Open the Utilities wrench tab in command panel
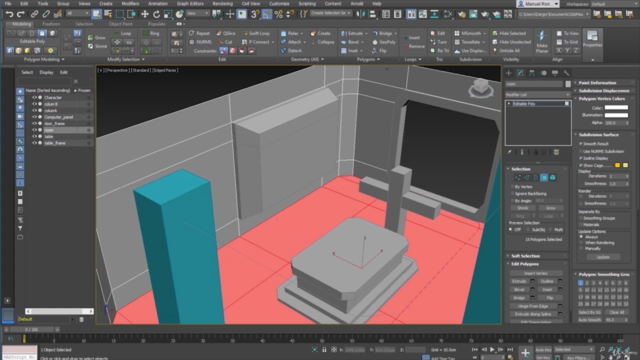The height and width of the screenshot is (360, 640). click(567, 73)
